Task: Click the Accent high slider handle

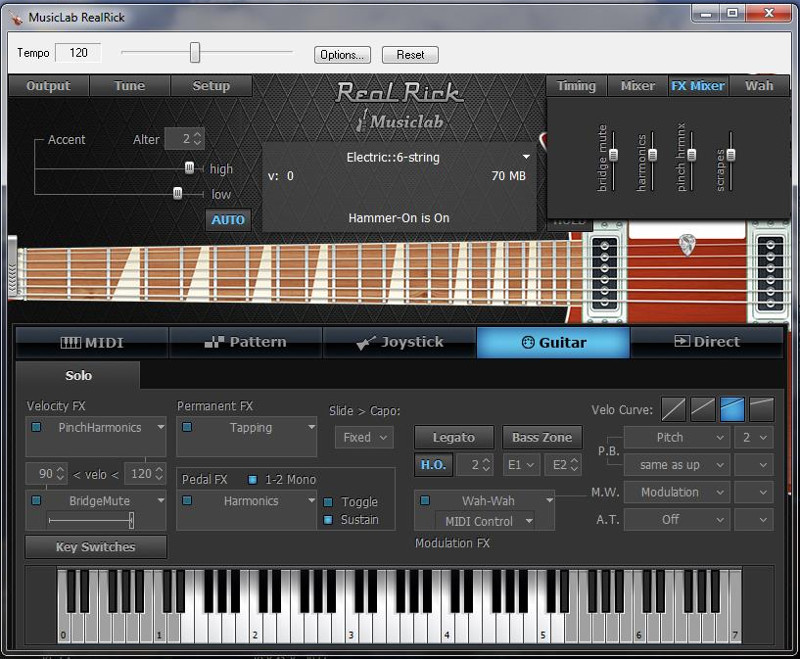Action: click(x=189, y=168)
